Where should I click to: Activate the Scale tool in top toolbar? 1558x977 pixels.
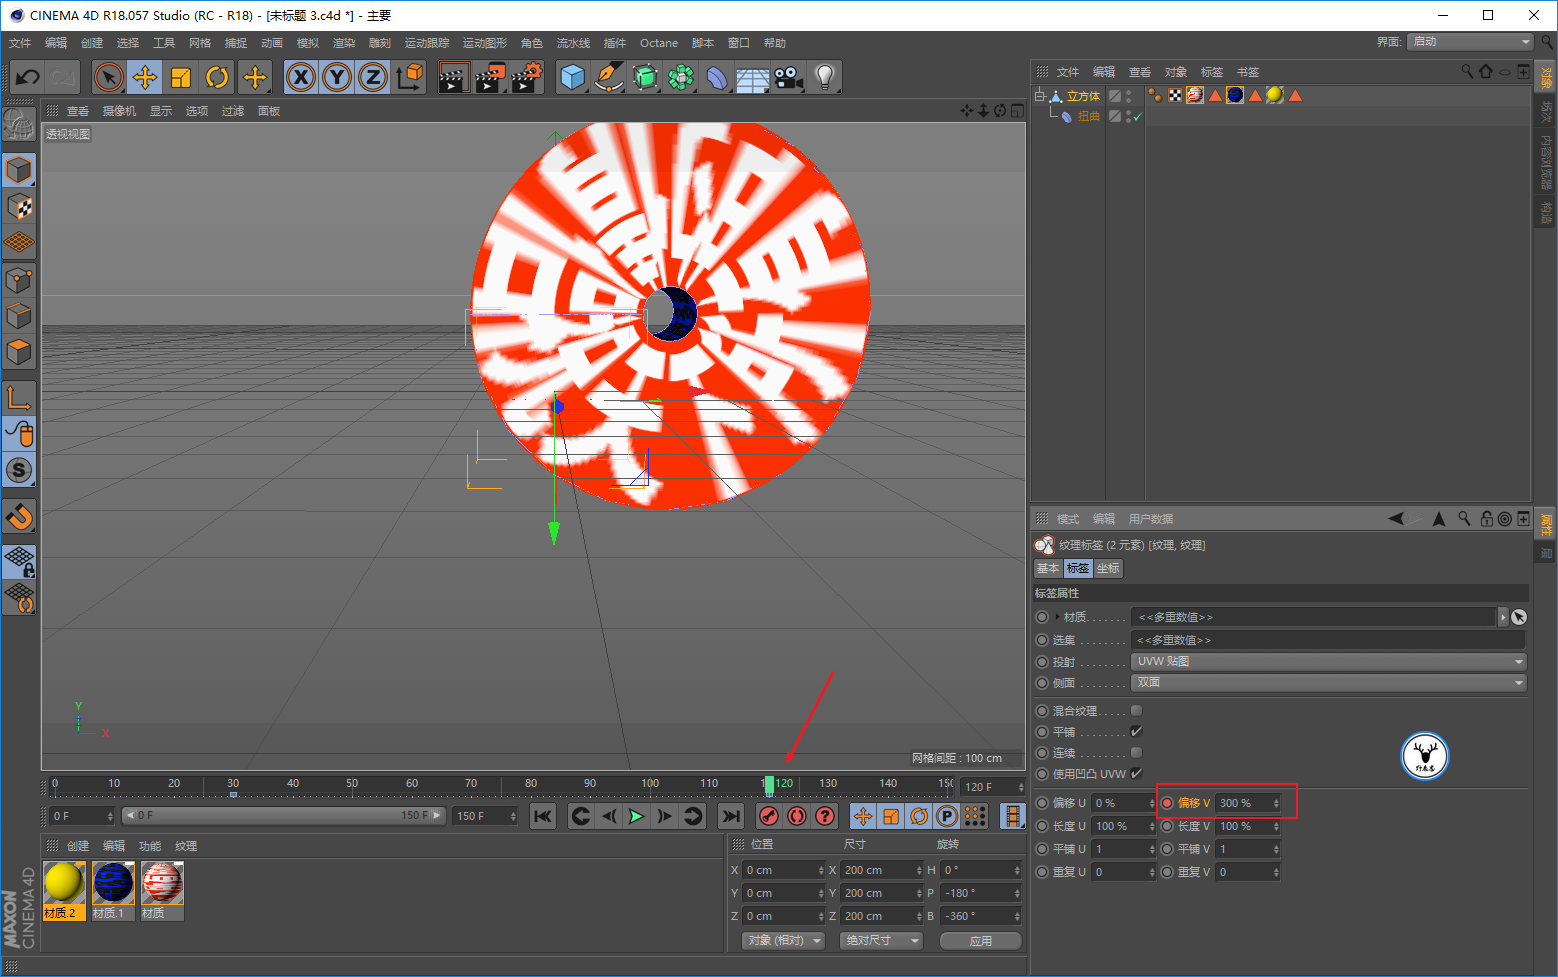pos(181,77)
